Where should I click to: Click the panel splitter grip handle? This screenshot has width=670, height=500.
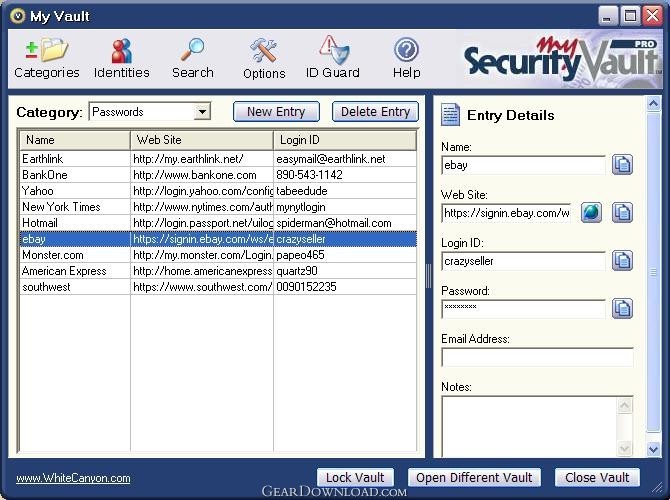point(429,276)
